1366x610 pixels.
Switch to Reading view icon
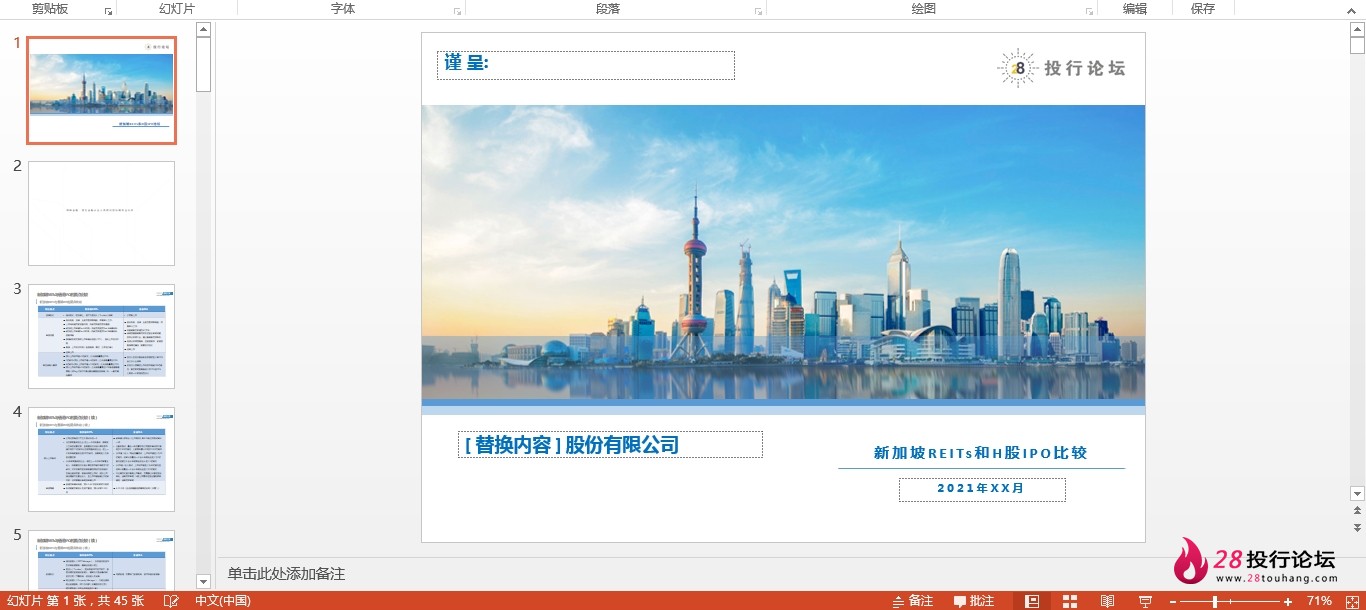[1107, 601]
